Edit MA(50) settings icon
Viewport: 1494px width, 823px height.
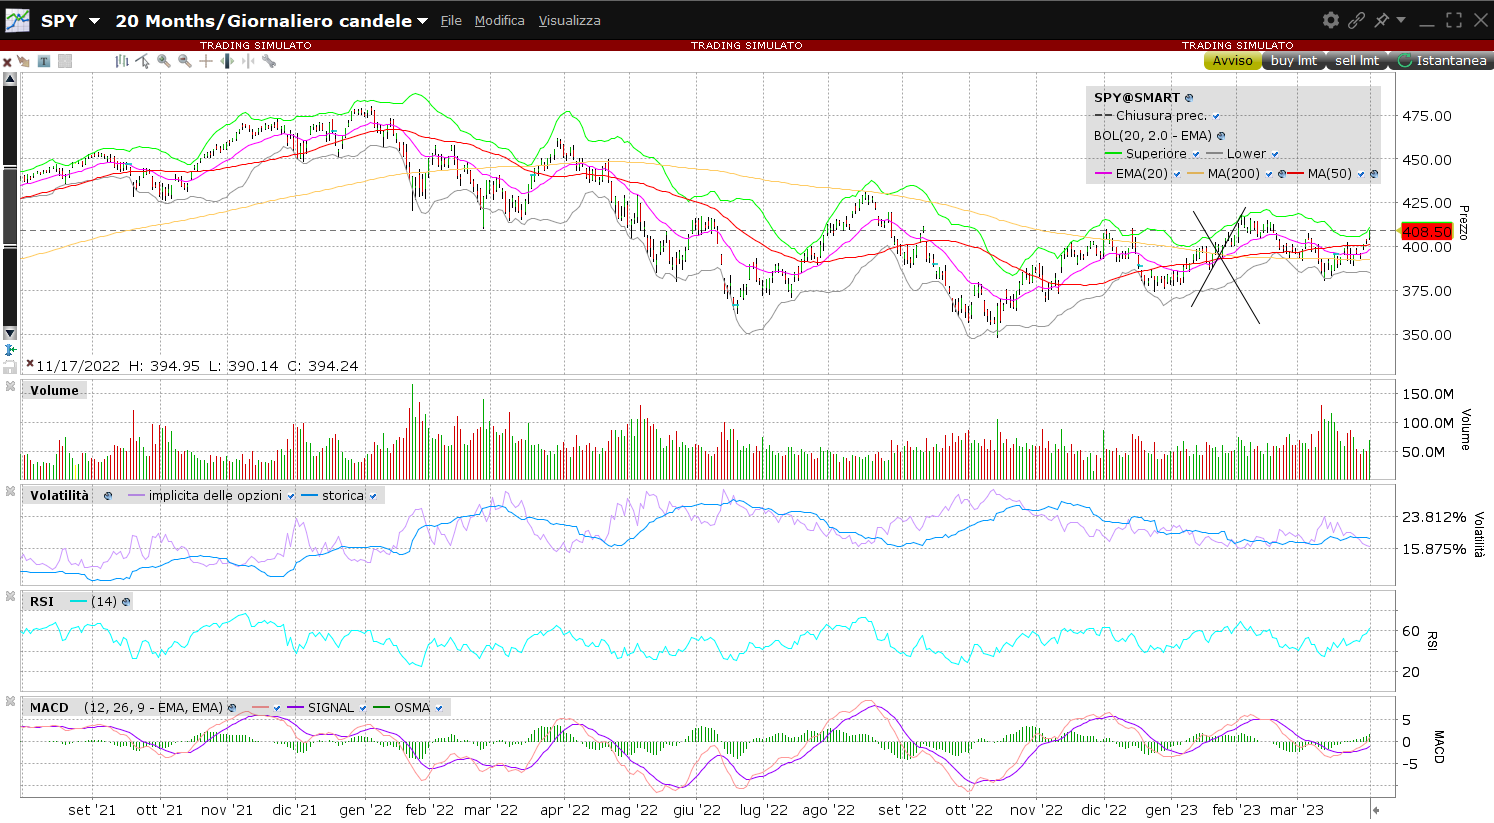coord(1374,174)
